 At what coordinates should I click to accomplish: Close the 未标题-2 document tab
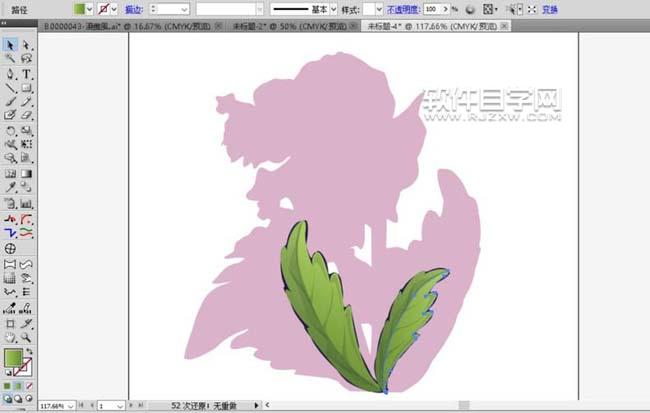pyautogui.click(x=353, y=26)
